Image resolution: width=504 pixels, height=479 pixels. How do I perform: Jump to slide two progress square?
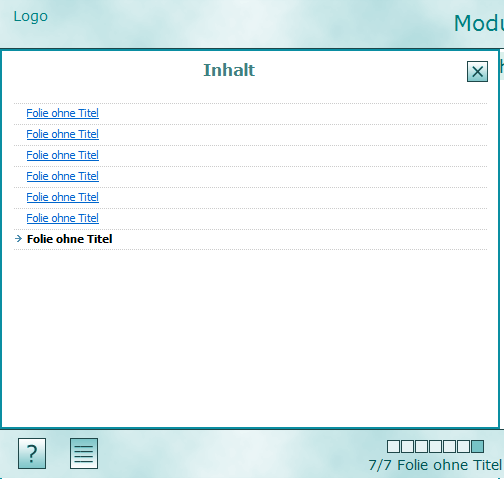coord(407,446)
